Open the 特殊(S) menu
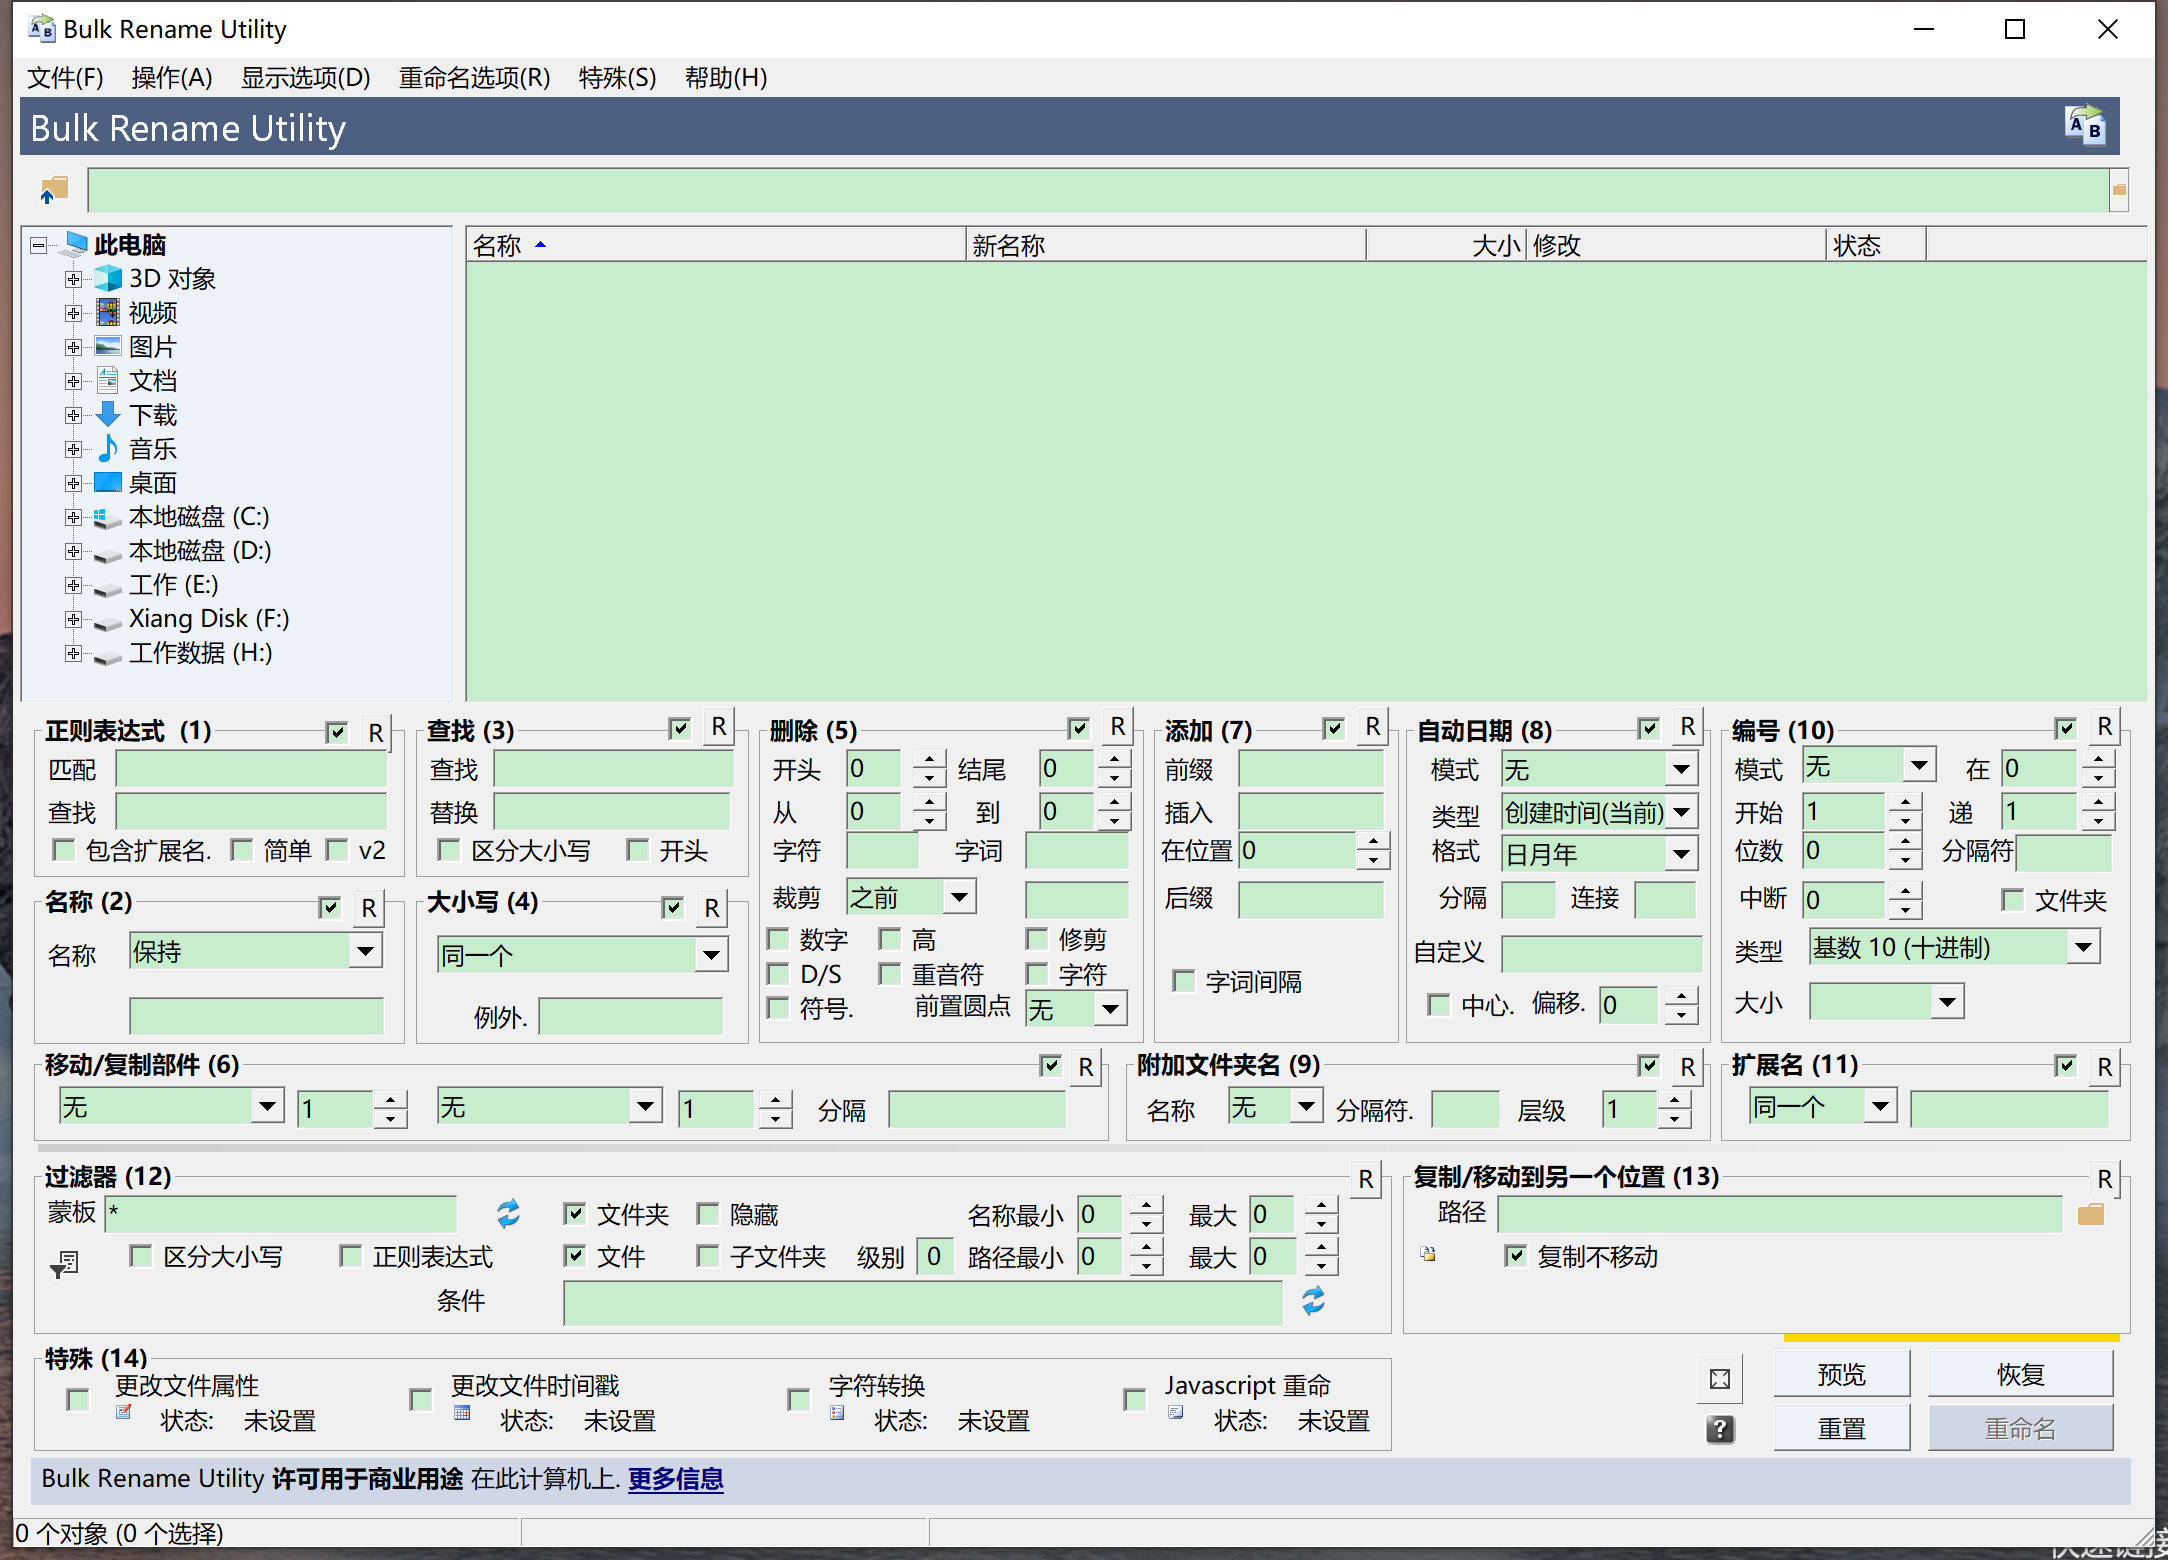 (618, 78)
